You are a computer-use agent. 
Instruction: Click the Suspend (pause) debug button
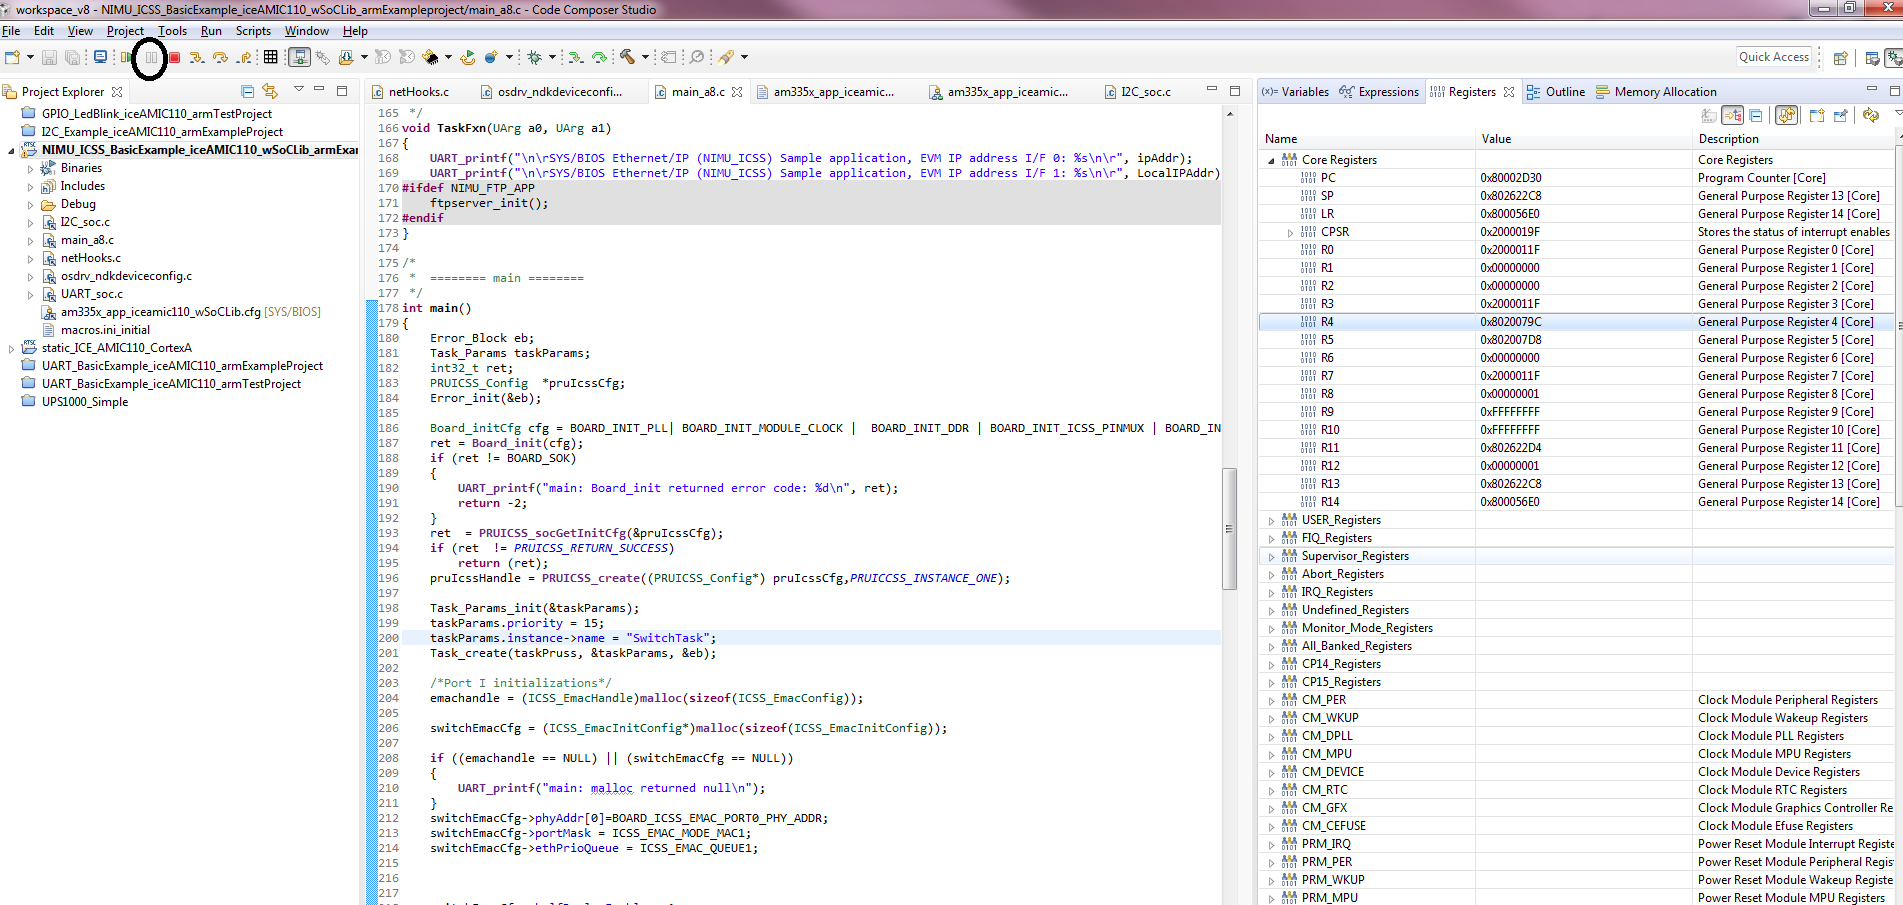tap(150, 58)
